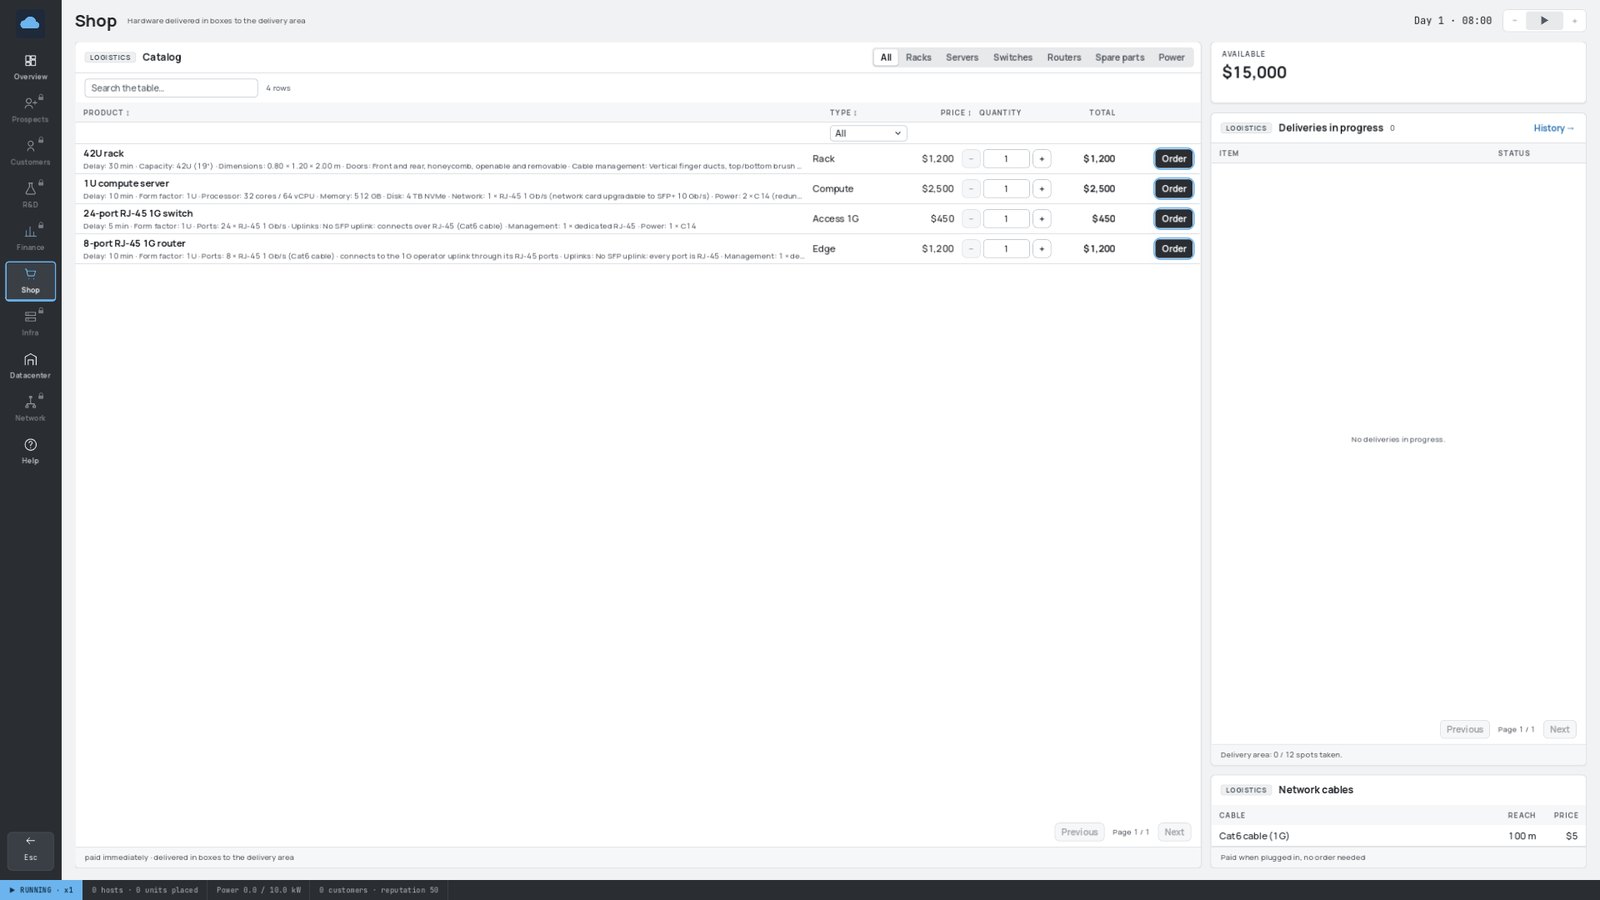Screen dimensions: 1600x900
Task: Open the Prospects sidebar icon
Action: [30, 109]
